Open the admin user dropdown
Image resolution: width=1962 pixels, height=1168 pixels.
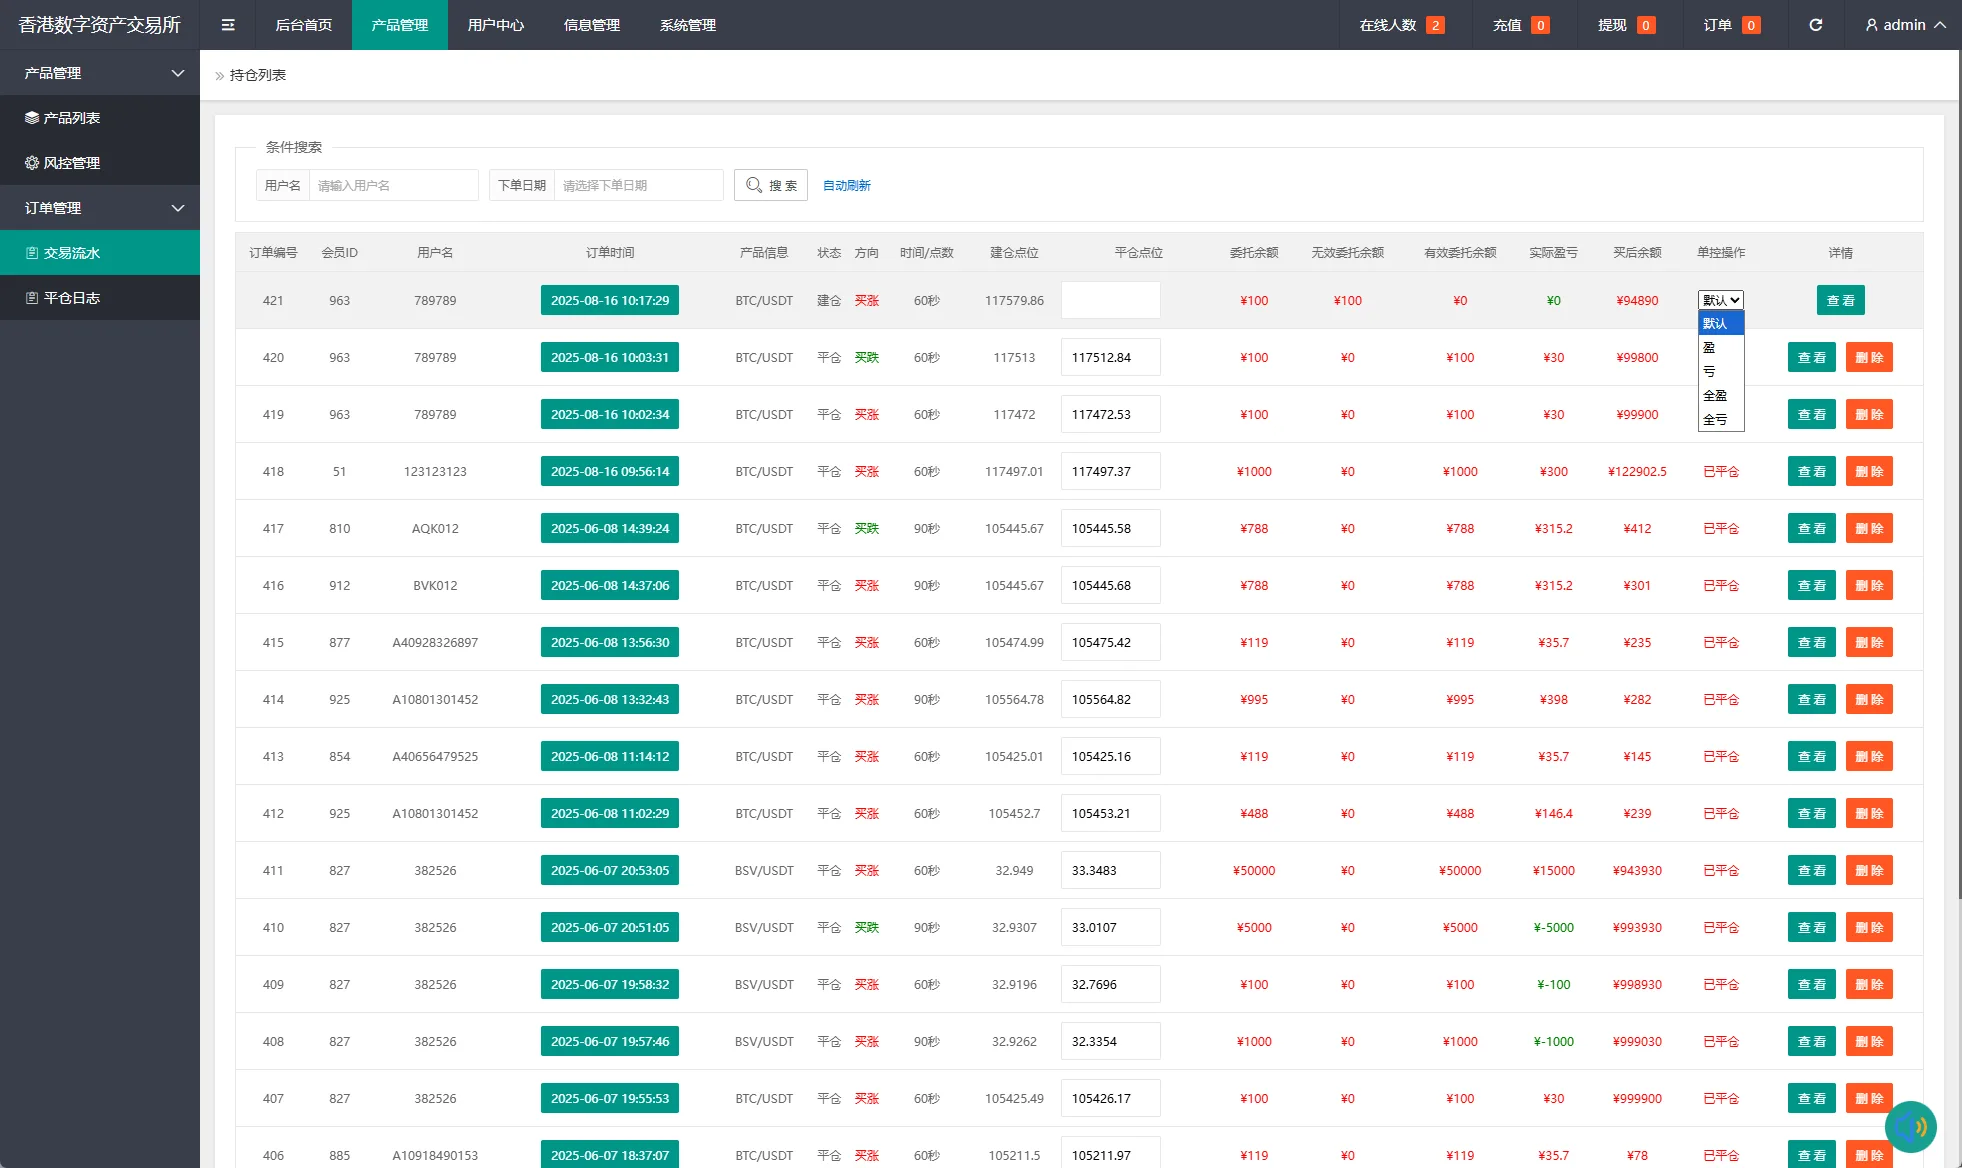click(1905, 25)
